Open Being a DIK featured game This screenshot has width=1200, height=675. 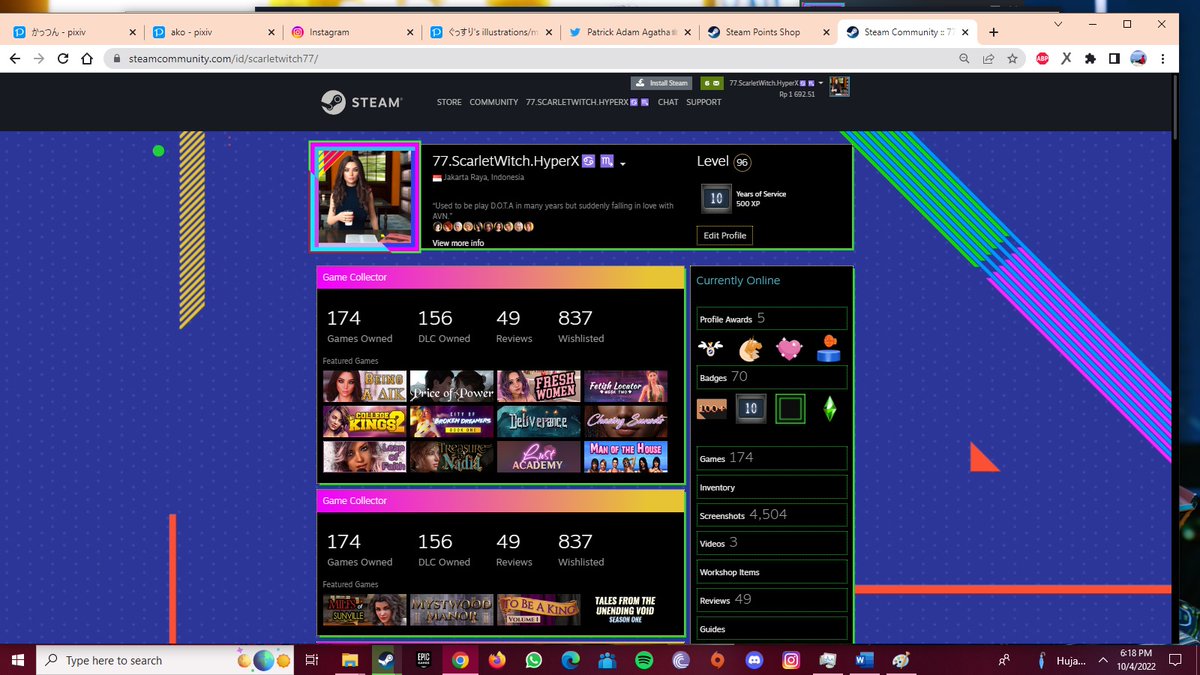pyautogui.click(x=364, y=386)
